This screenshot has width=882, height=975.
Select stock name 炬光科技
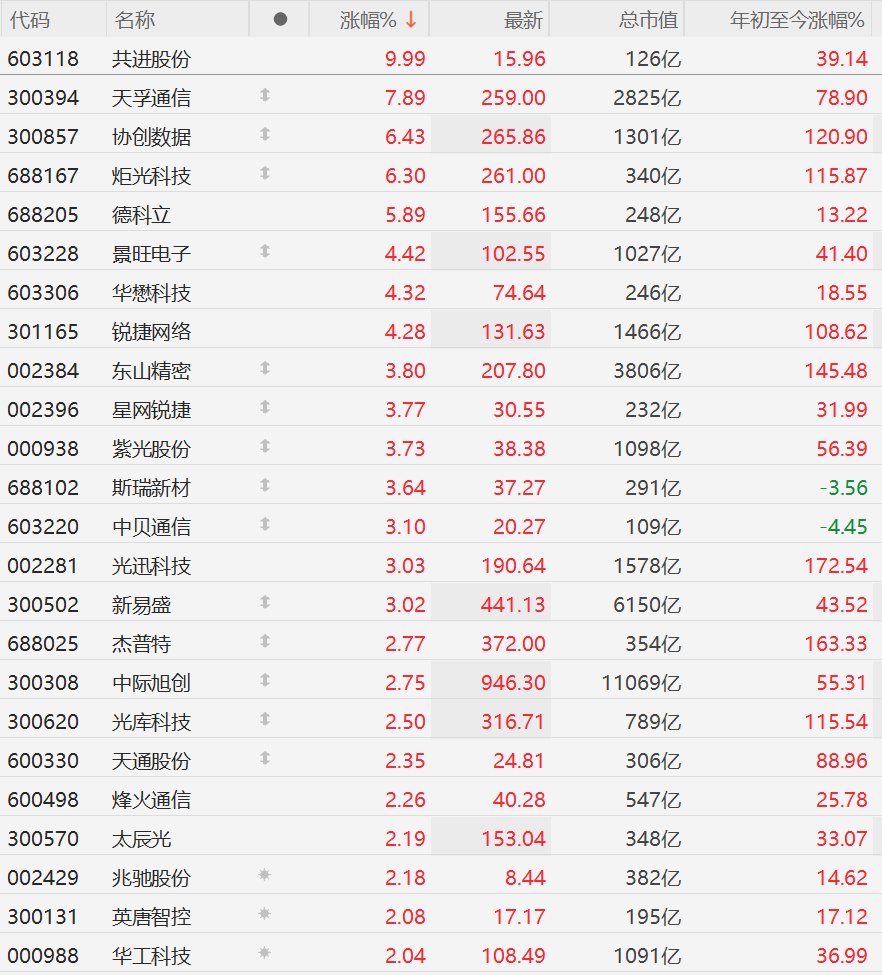151,176
